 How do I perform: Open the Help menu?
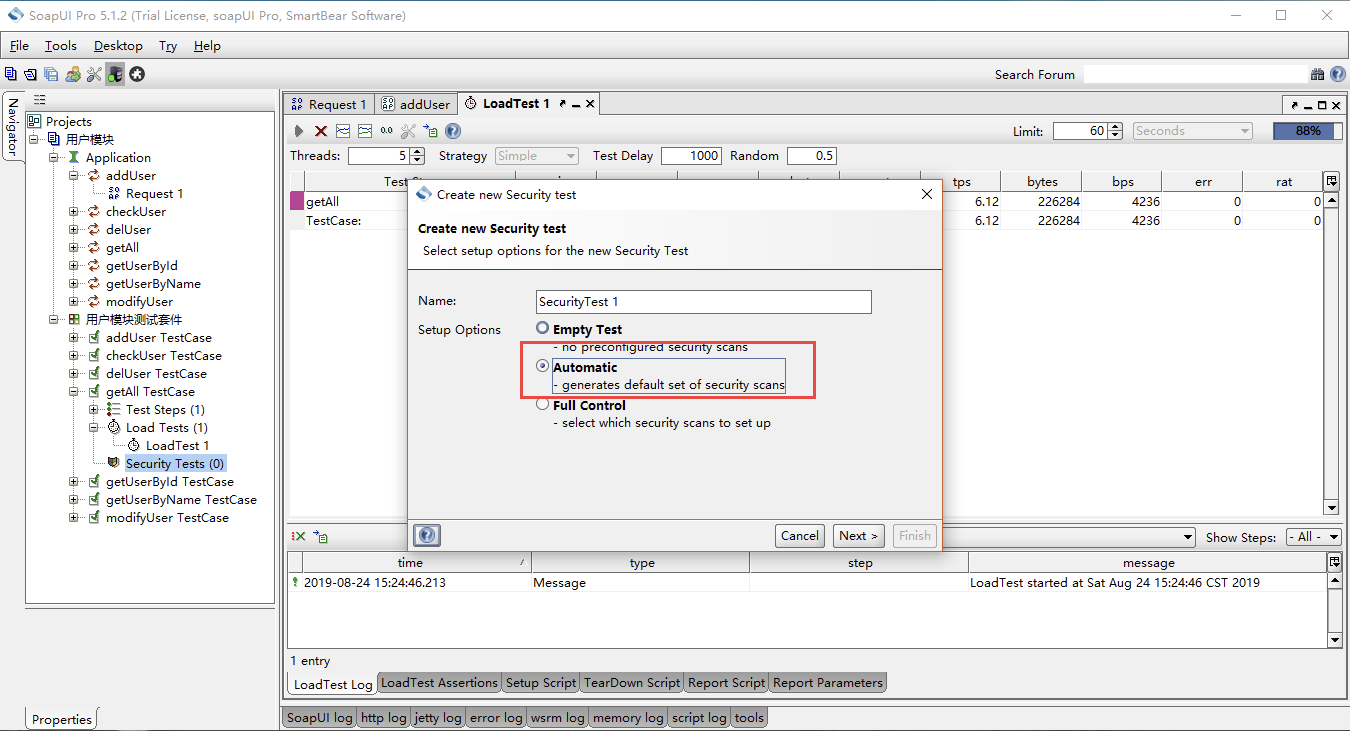pyautogui.click(x=207, y=46)
